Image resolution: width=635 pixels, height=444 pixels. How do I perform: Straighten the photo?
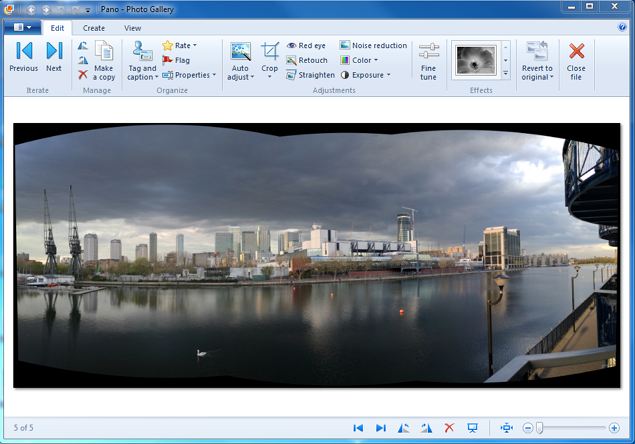311,75
